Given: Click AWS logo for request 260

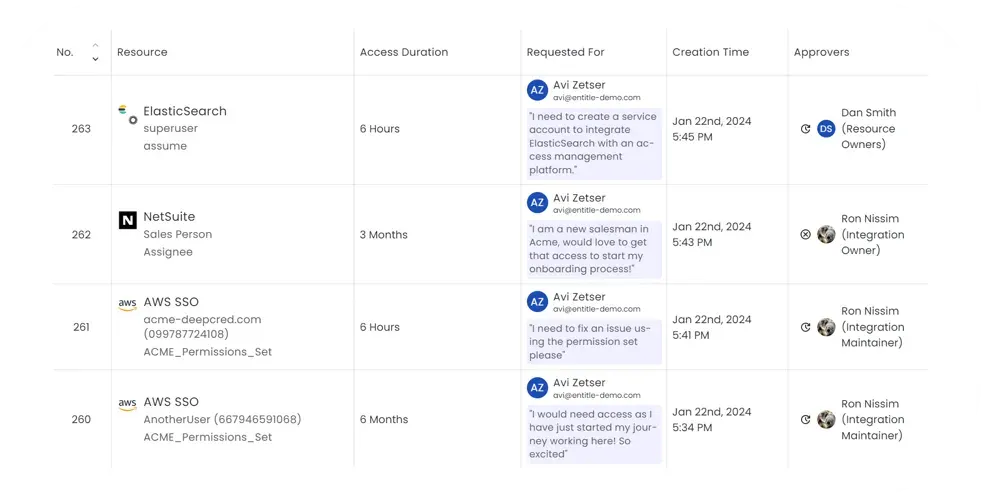Looking at the screenshot, I should [x=128, y=405].
